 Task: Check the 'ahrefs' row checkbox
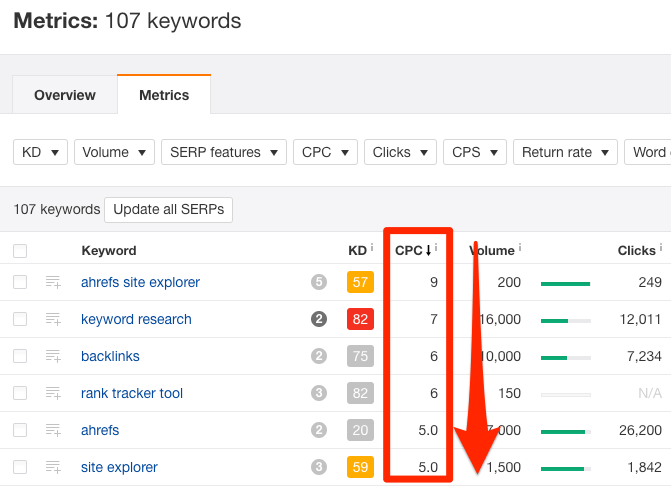(x=20, y=430)
